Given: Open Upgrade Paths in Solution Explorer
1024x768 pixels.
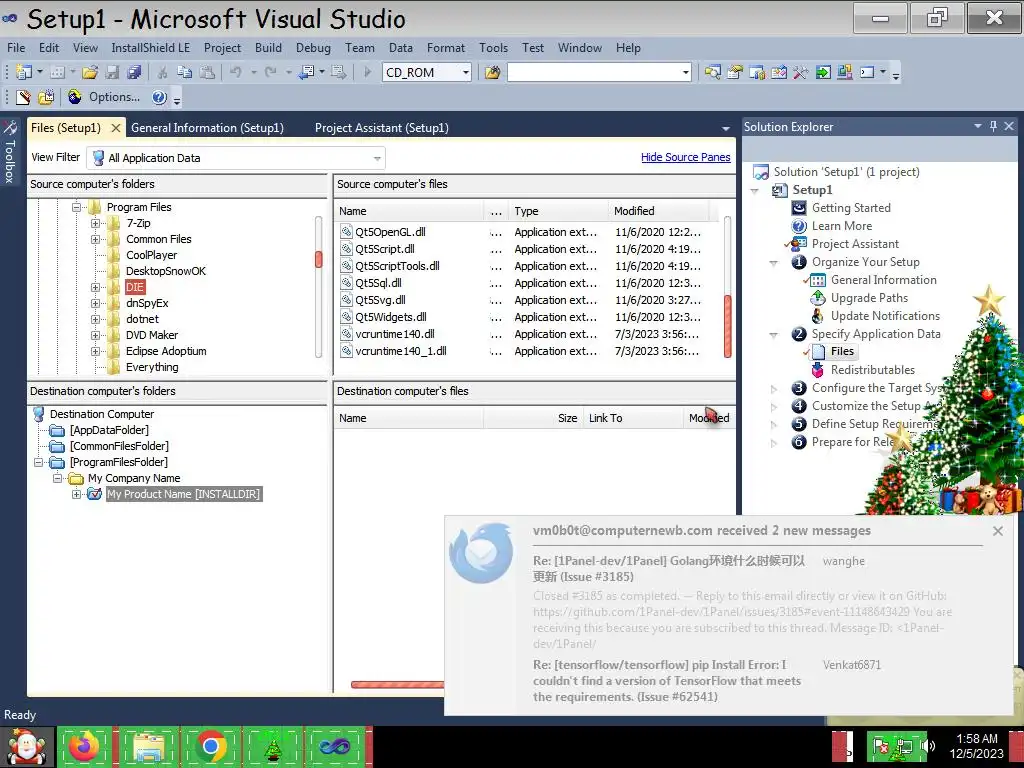Looking at the screenshot, I should coord(869,298).
